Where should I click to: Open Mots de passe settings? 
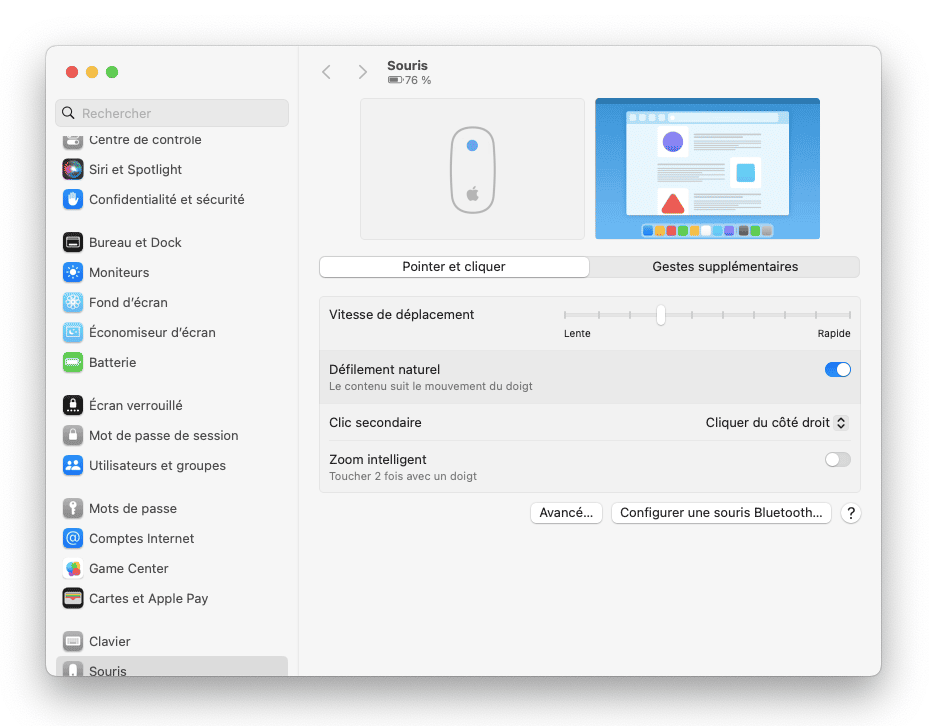click(x=172, y=508)
